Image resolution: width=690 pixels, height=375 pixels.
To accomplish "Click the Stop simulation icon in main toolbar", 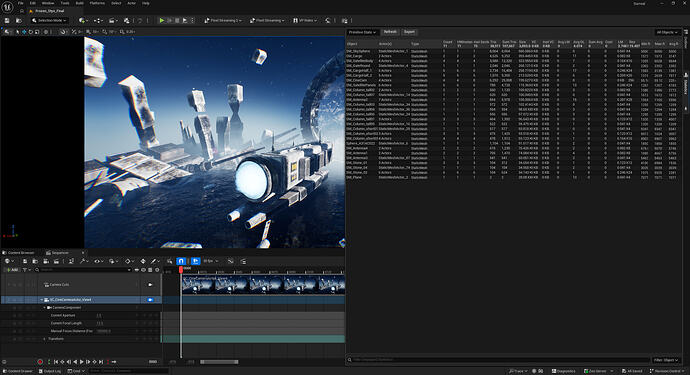I will click(177, 20).
